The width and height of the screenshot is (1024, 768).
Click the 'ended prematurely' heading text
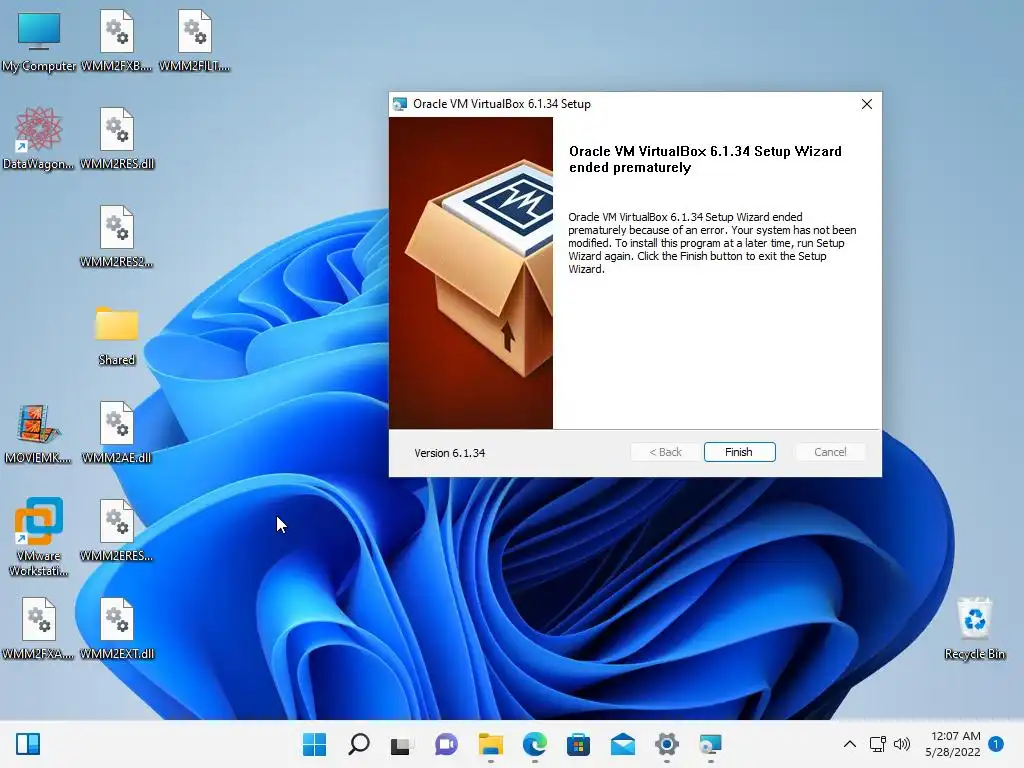[x=630, y=168]
